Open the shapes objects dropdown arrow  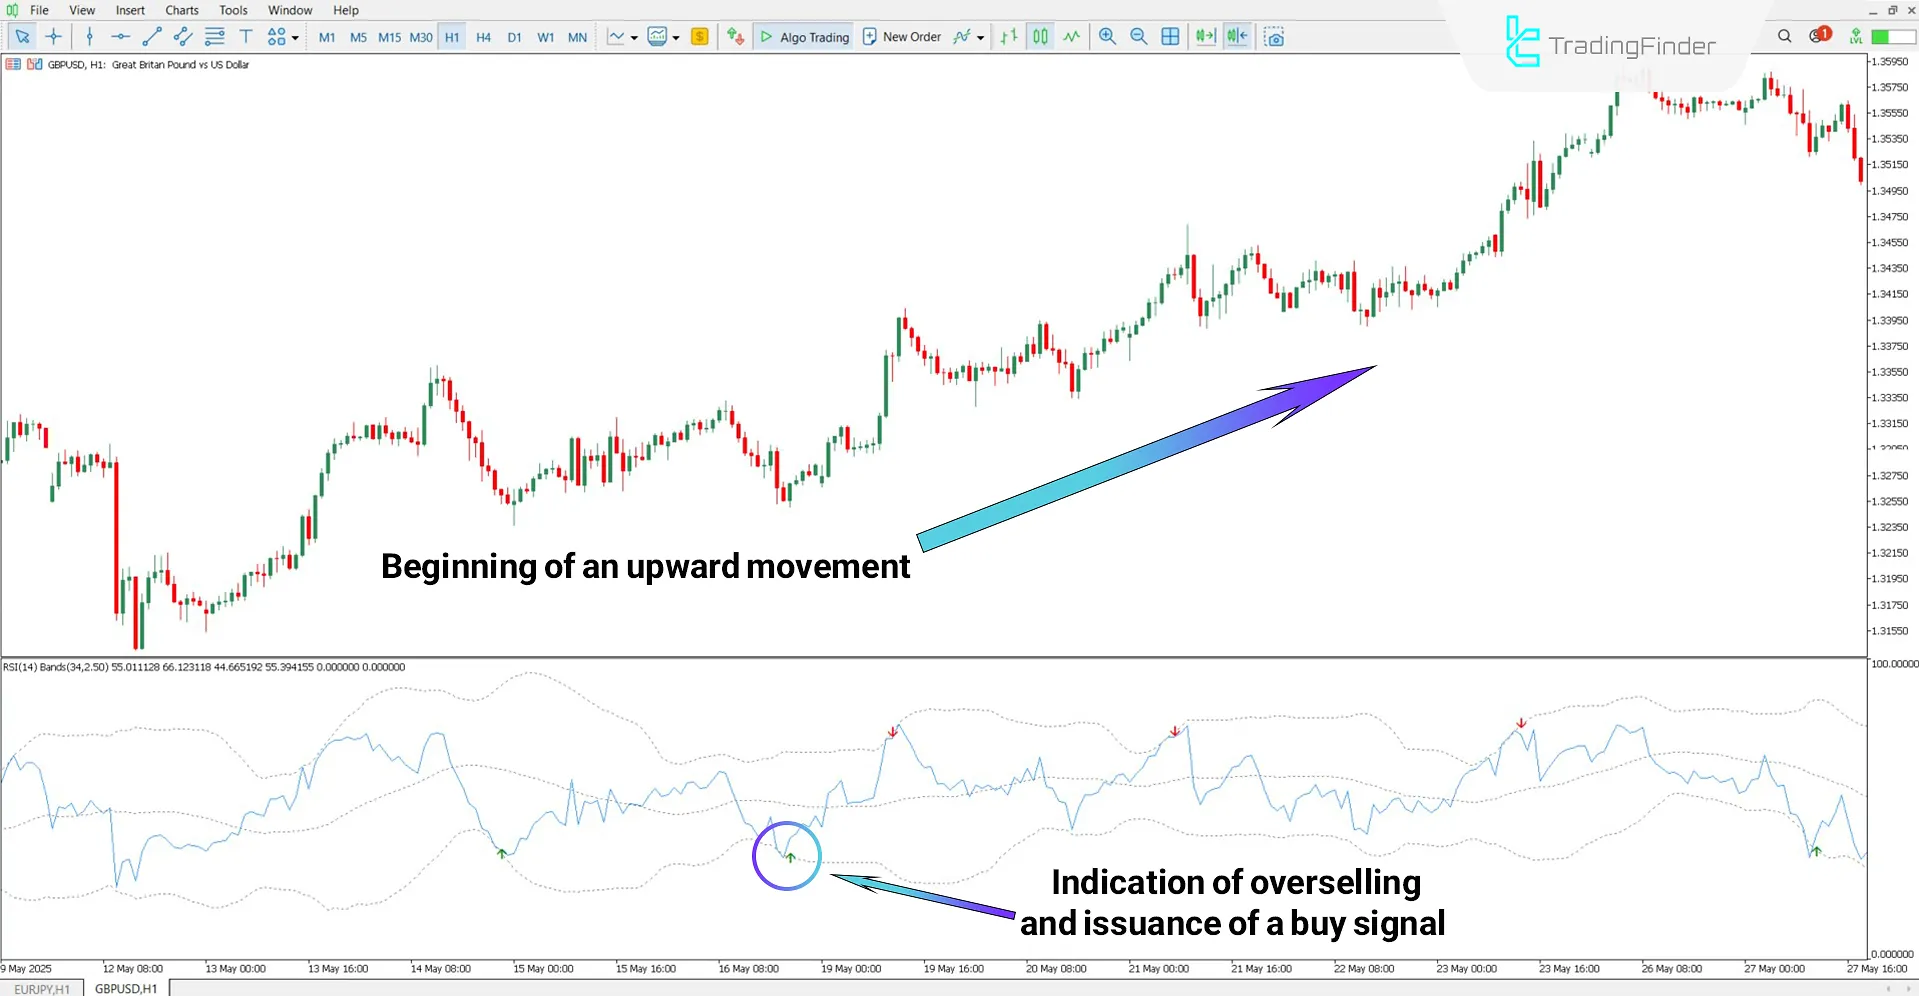coord(293,37)
